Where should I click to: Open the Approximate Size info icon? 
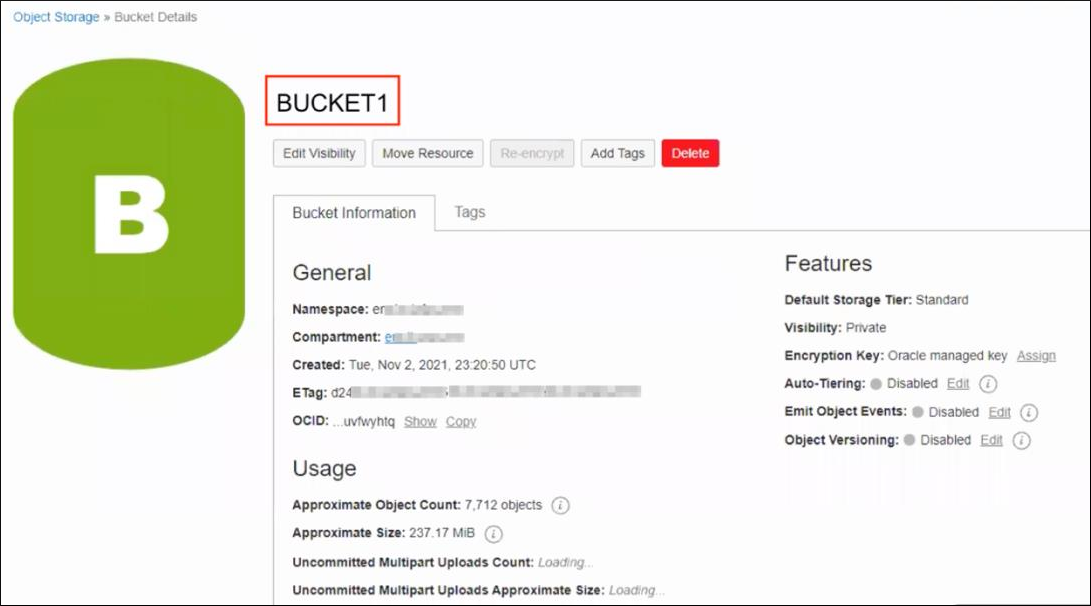pos(493,534)
